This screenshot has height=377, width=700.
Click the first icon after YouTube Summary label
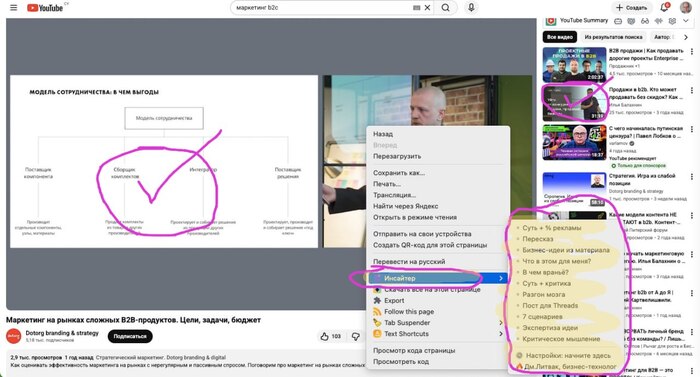pyautogui.click(x=618, y=21)
